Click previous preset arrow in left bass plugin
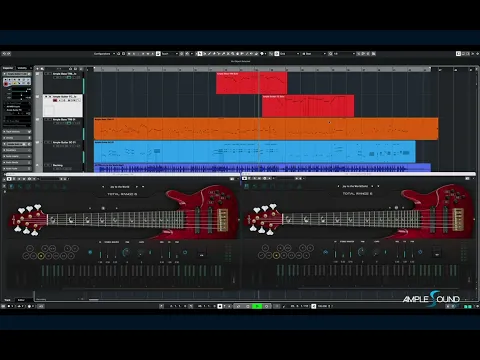Image resolution: width=480 pixels, height=360 pixels. tap(103, 187)
